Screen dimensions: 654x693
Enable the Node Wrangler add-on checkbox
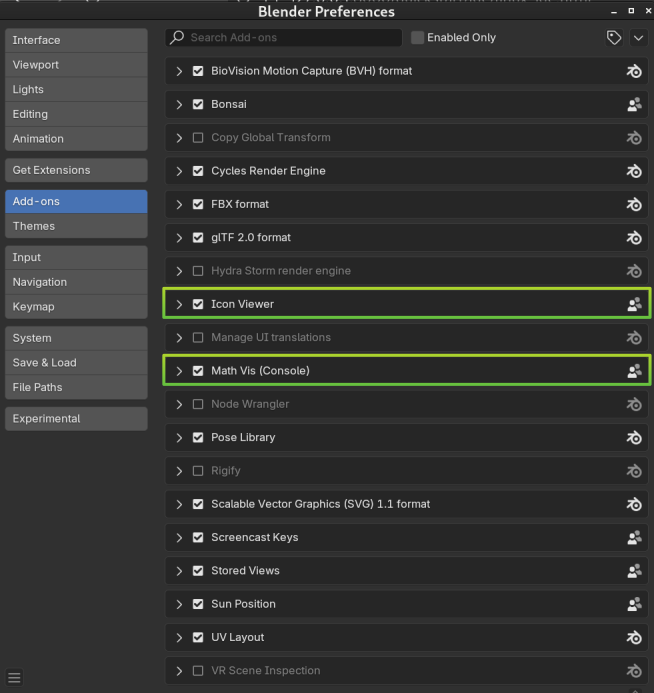(198, 404)
